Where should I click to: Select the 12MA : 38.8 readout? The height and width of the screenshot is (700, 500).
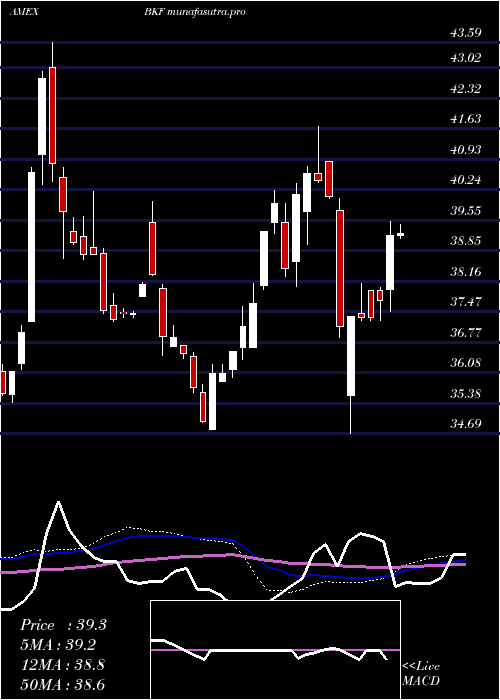(x=62, y=665)
